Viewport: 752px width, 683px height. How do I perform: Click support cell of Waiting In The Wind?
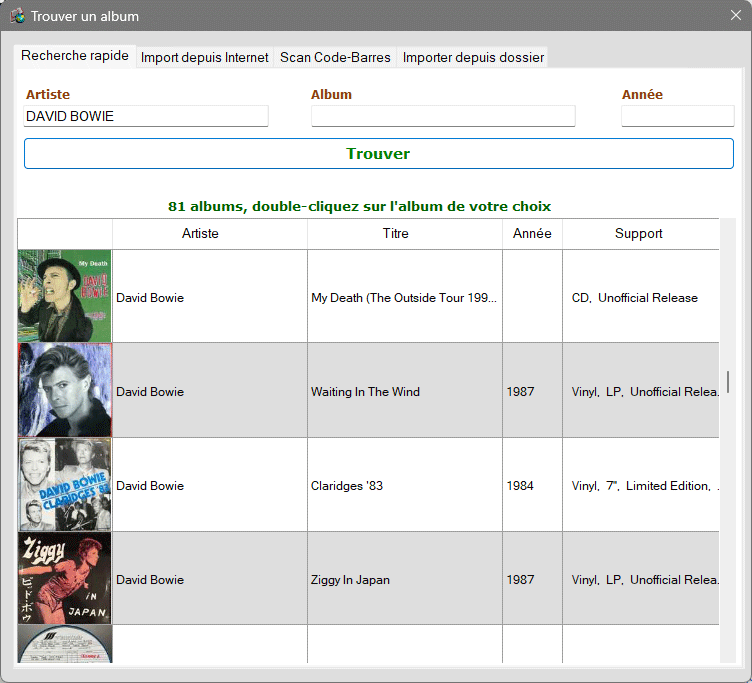(641, 392)
